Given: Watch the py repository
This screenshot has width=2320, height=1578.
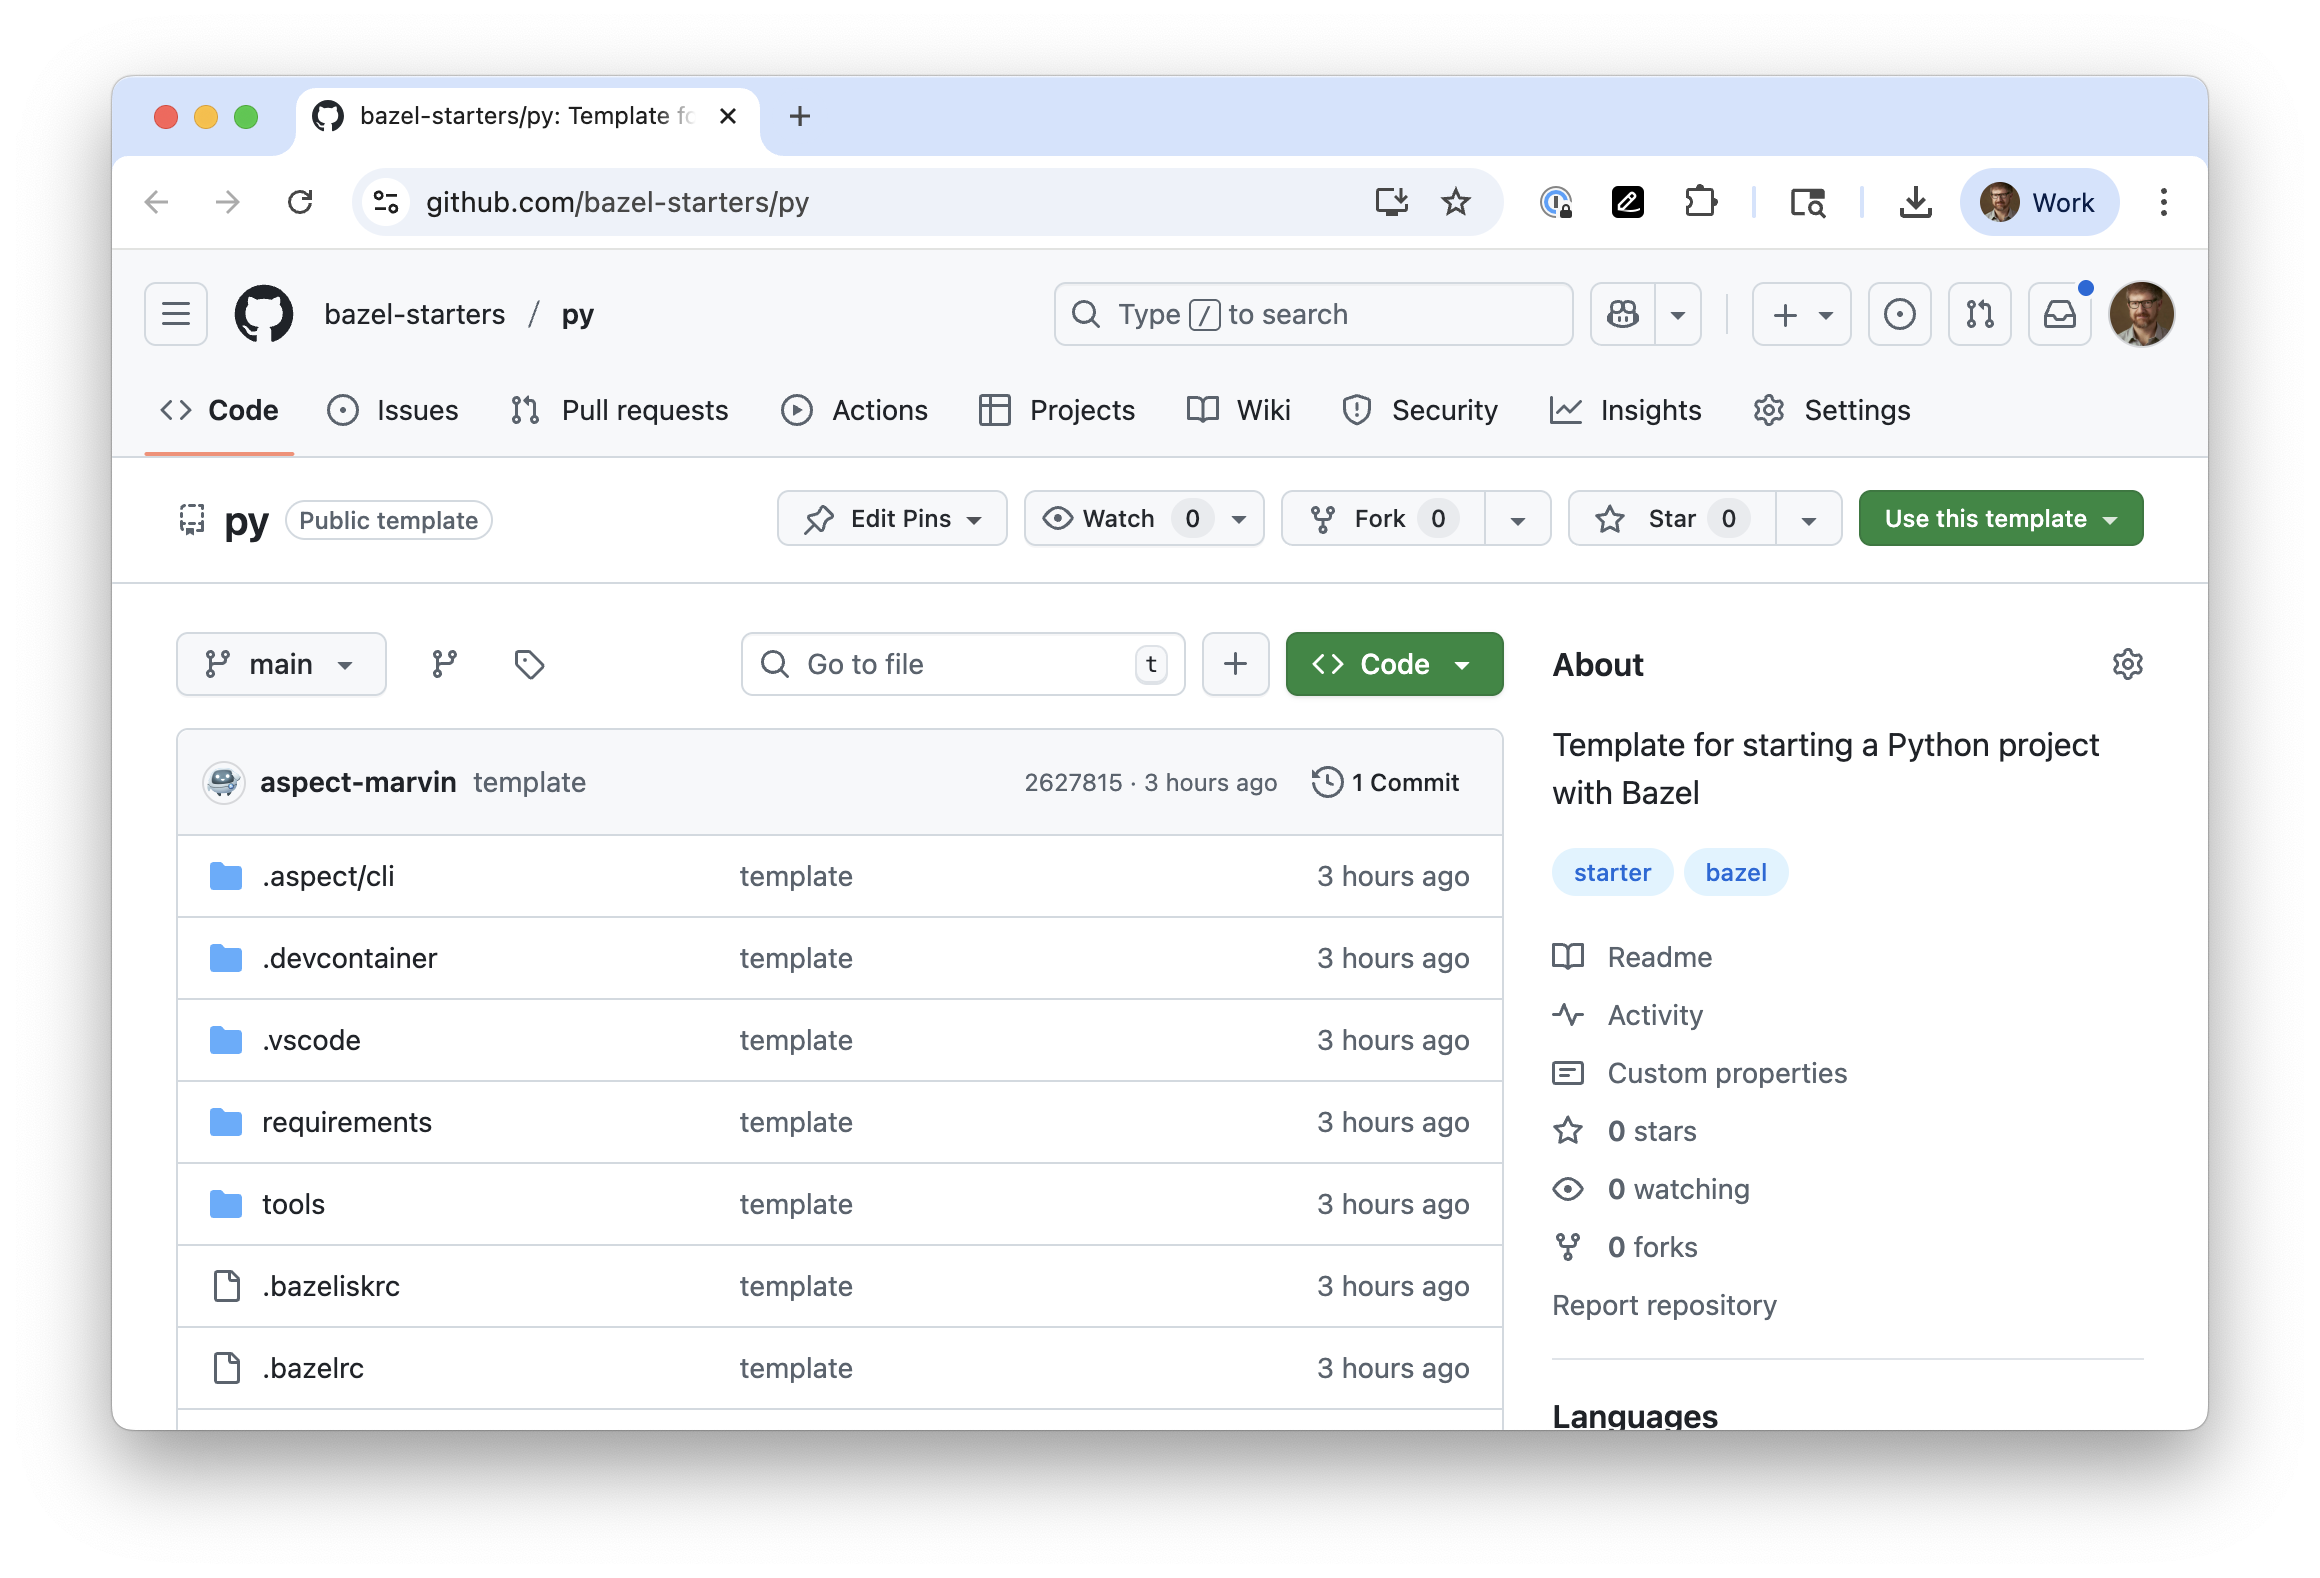Looking at the screenshot, I should tap(1144, 518).
